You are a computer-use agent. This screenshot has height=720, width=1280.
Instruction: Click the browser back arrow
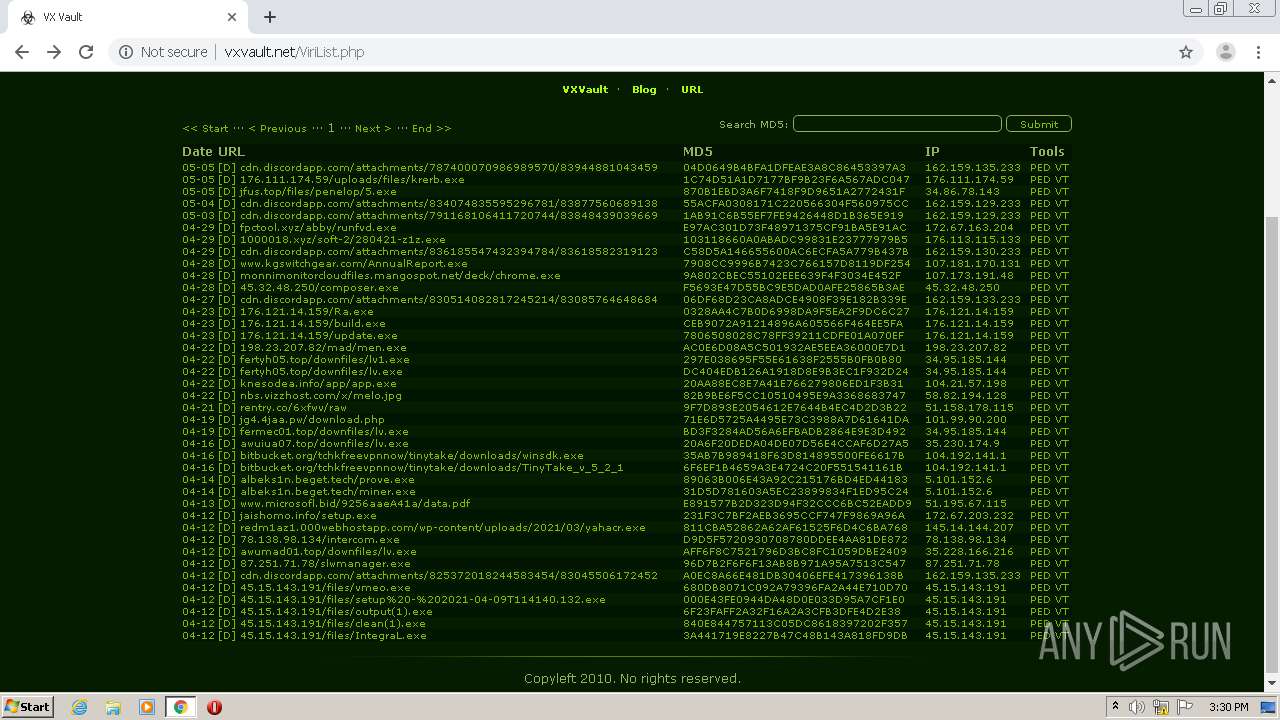point(22,52)
